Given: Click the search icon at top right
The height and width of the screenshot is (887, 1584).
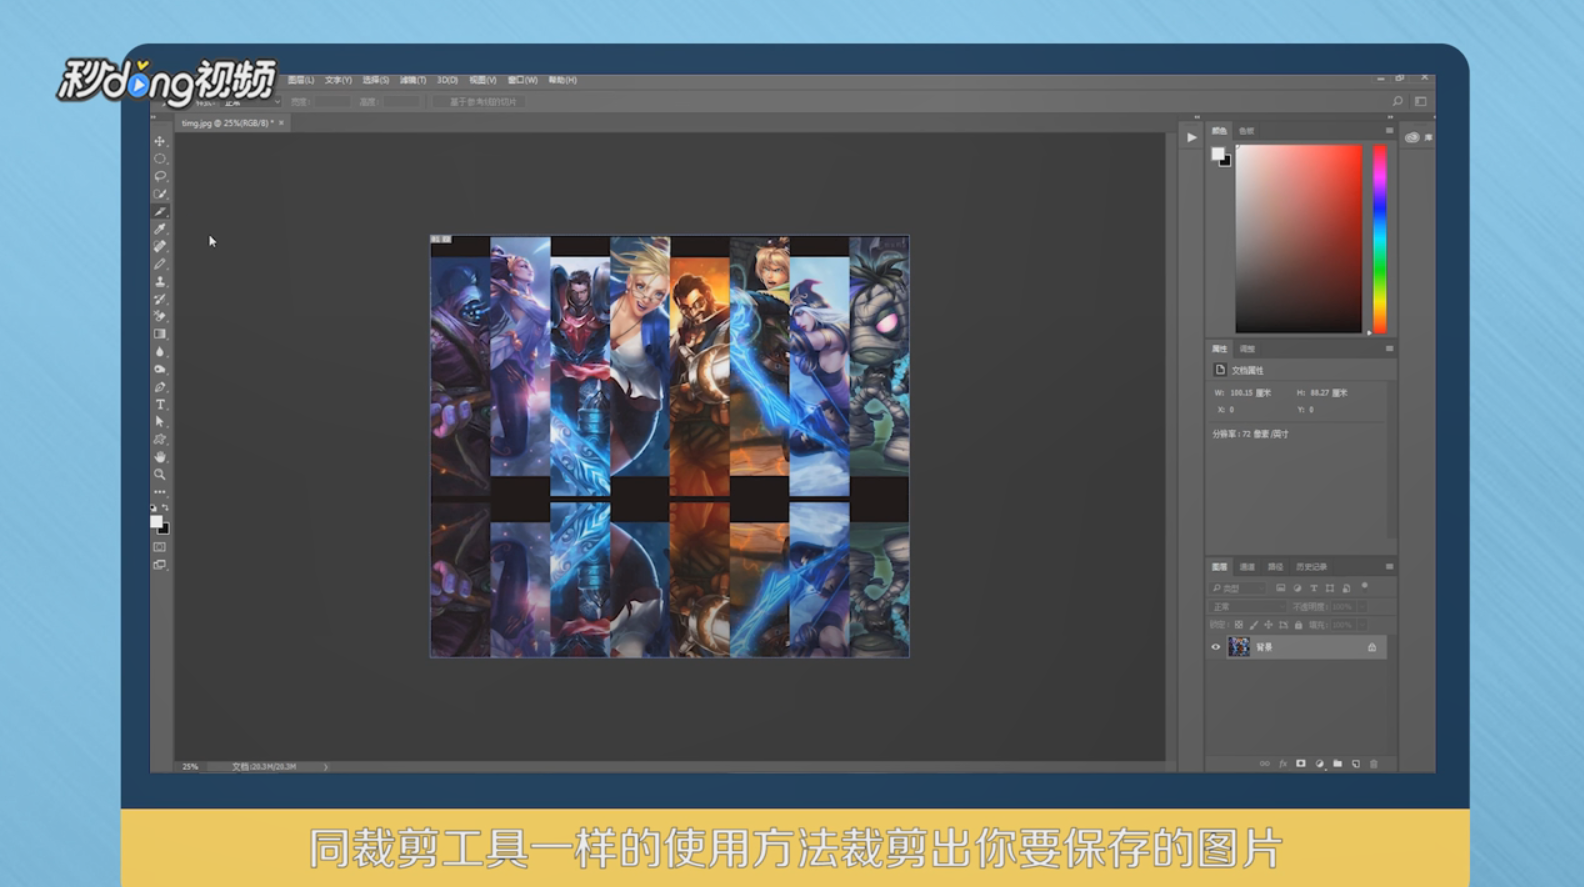Looking at the screenshot, I should coord(1397,101).
